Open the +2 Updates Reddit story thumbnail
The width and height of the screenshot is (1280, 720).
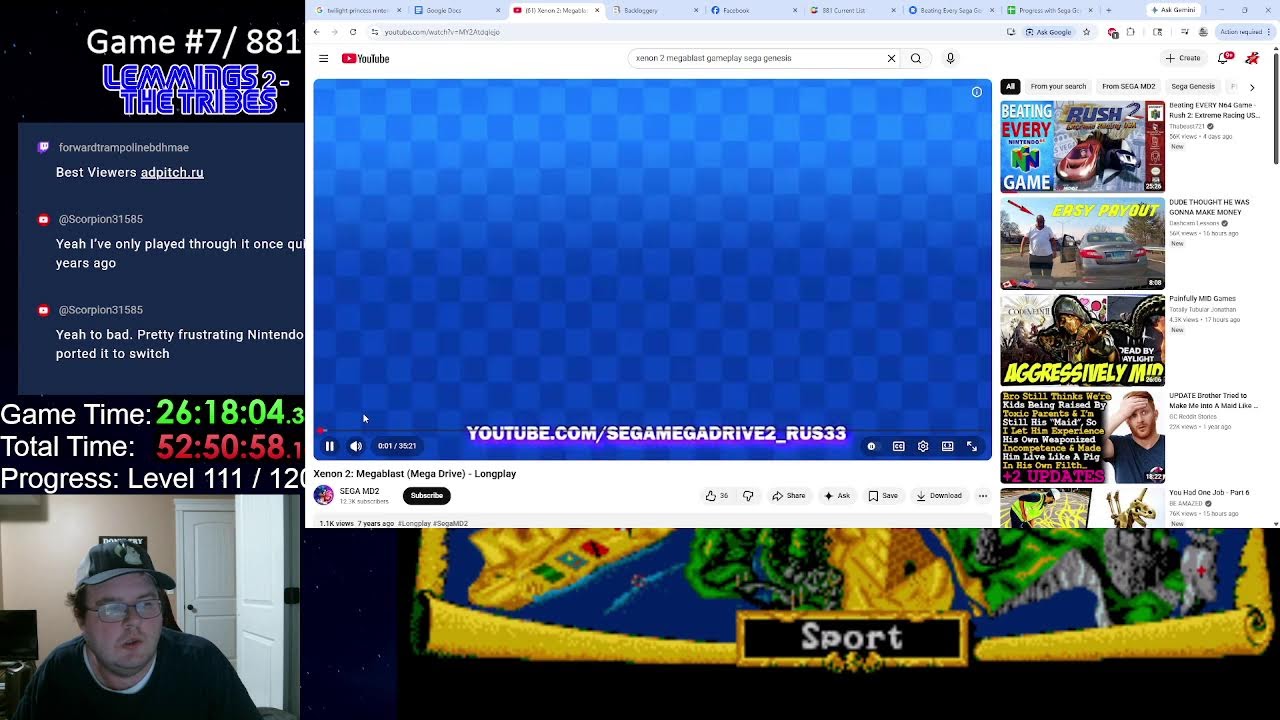tap(1083, 437)
